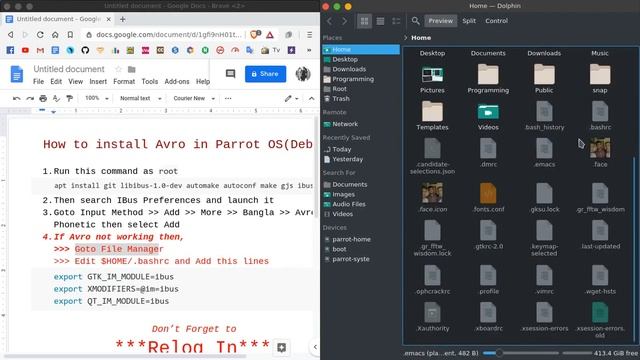This screenshot has width=640, height=360.
Task: Open comment history in Google Docs
Action: (x=231, y=73)
